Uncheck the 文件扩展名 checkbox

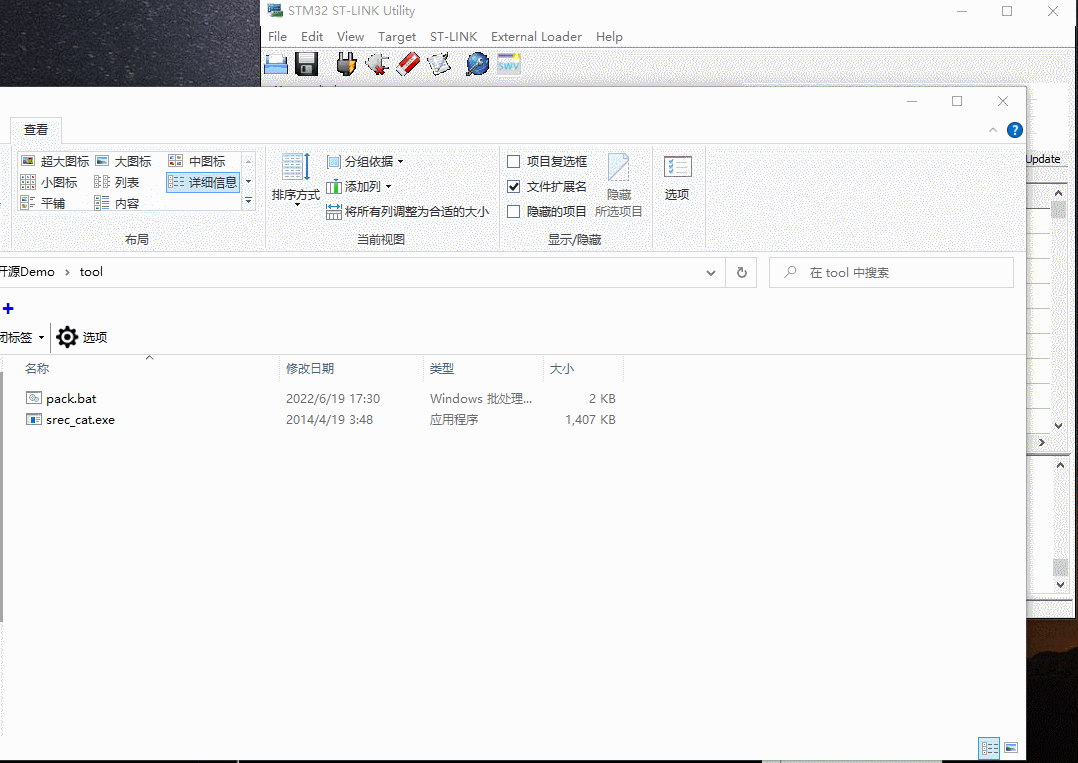pyautogui.click(x=514, y=186)
